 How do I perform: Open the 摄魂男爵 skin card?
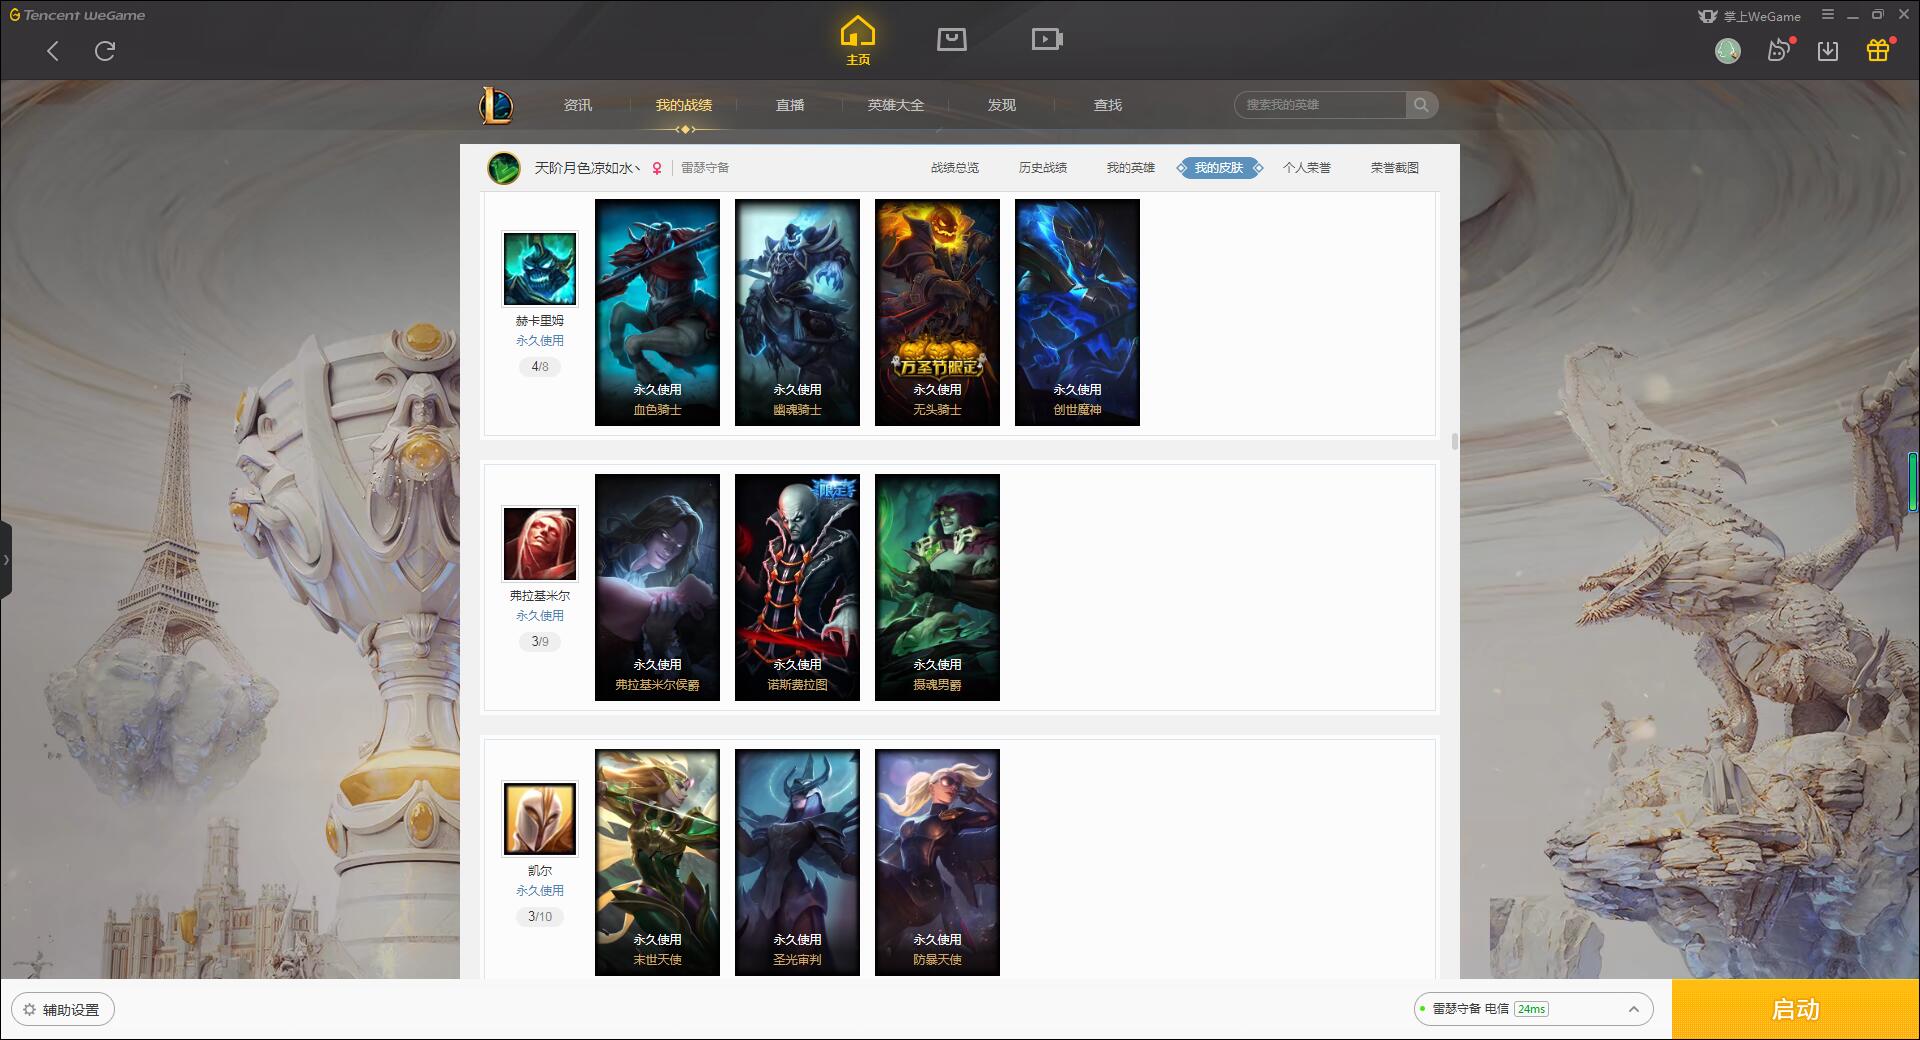click(x=937, y=587)
